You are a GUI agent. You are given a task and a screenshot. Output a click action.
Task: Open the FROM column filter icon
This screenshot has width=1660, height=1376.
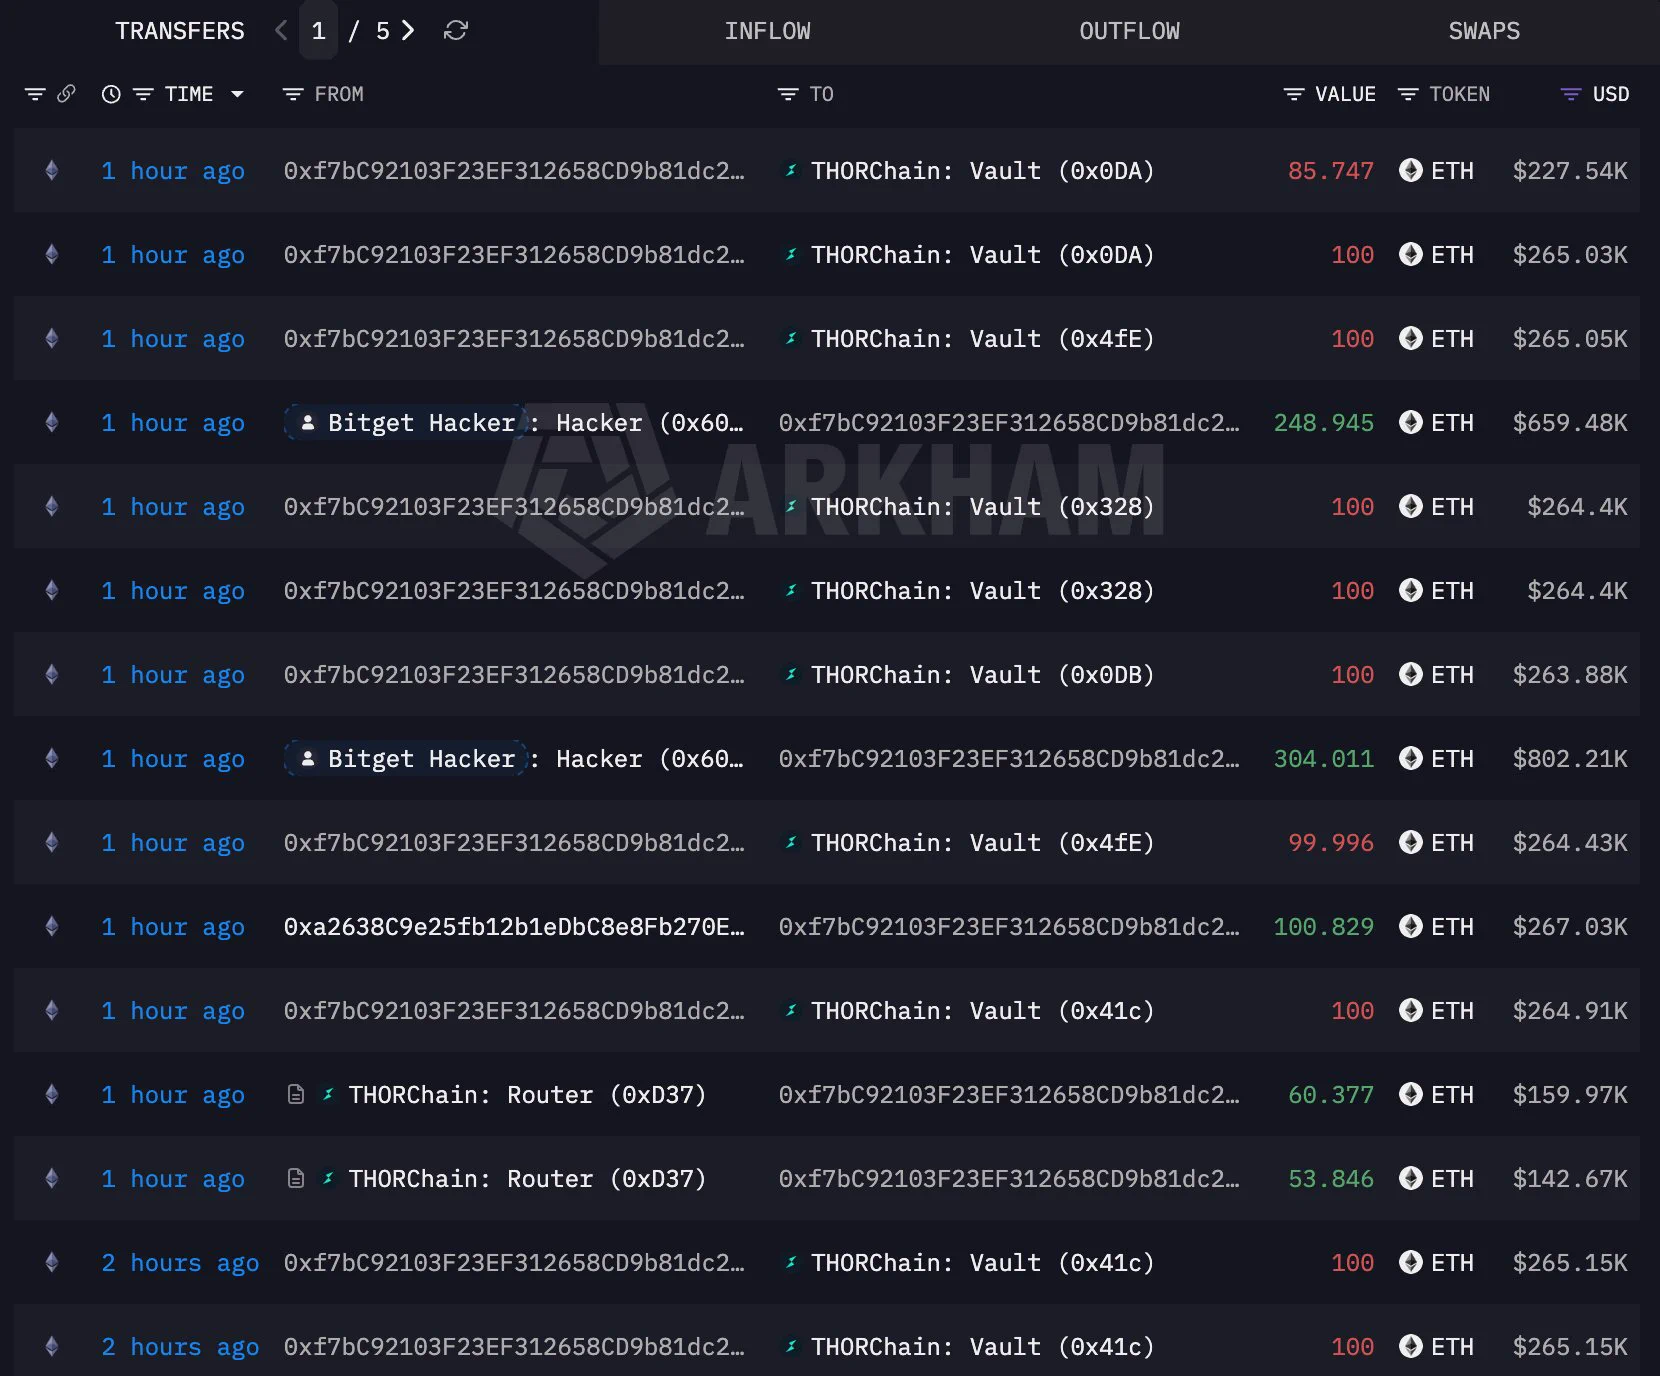pyautogui.click(x=293, y=94)
